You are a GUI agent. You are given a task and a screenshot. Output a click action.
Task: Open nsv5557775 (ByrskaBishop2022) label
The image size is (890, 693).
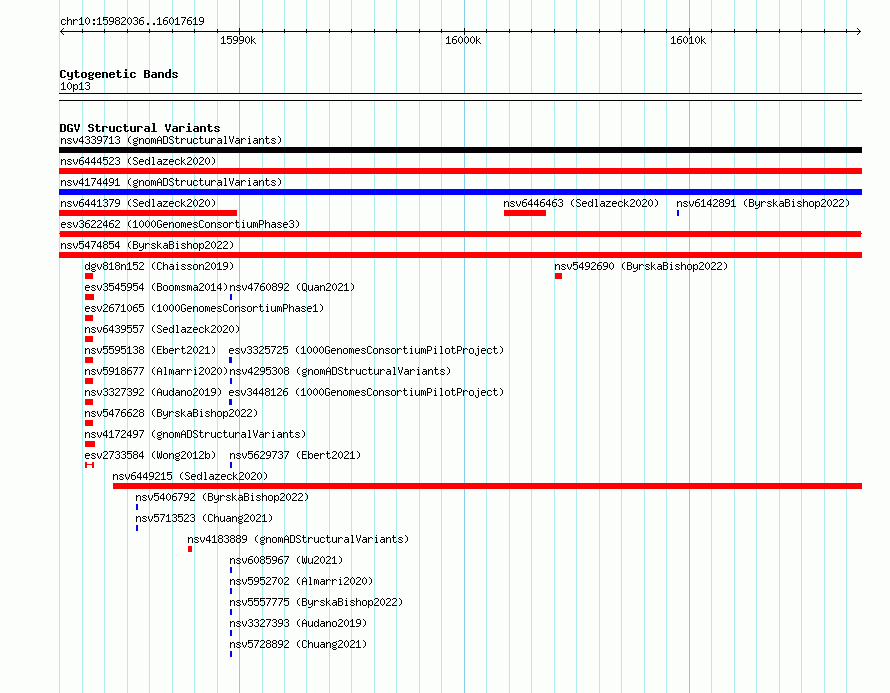[x=316, y=602]
